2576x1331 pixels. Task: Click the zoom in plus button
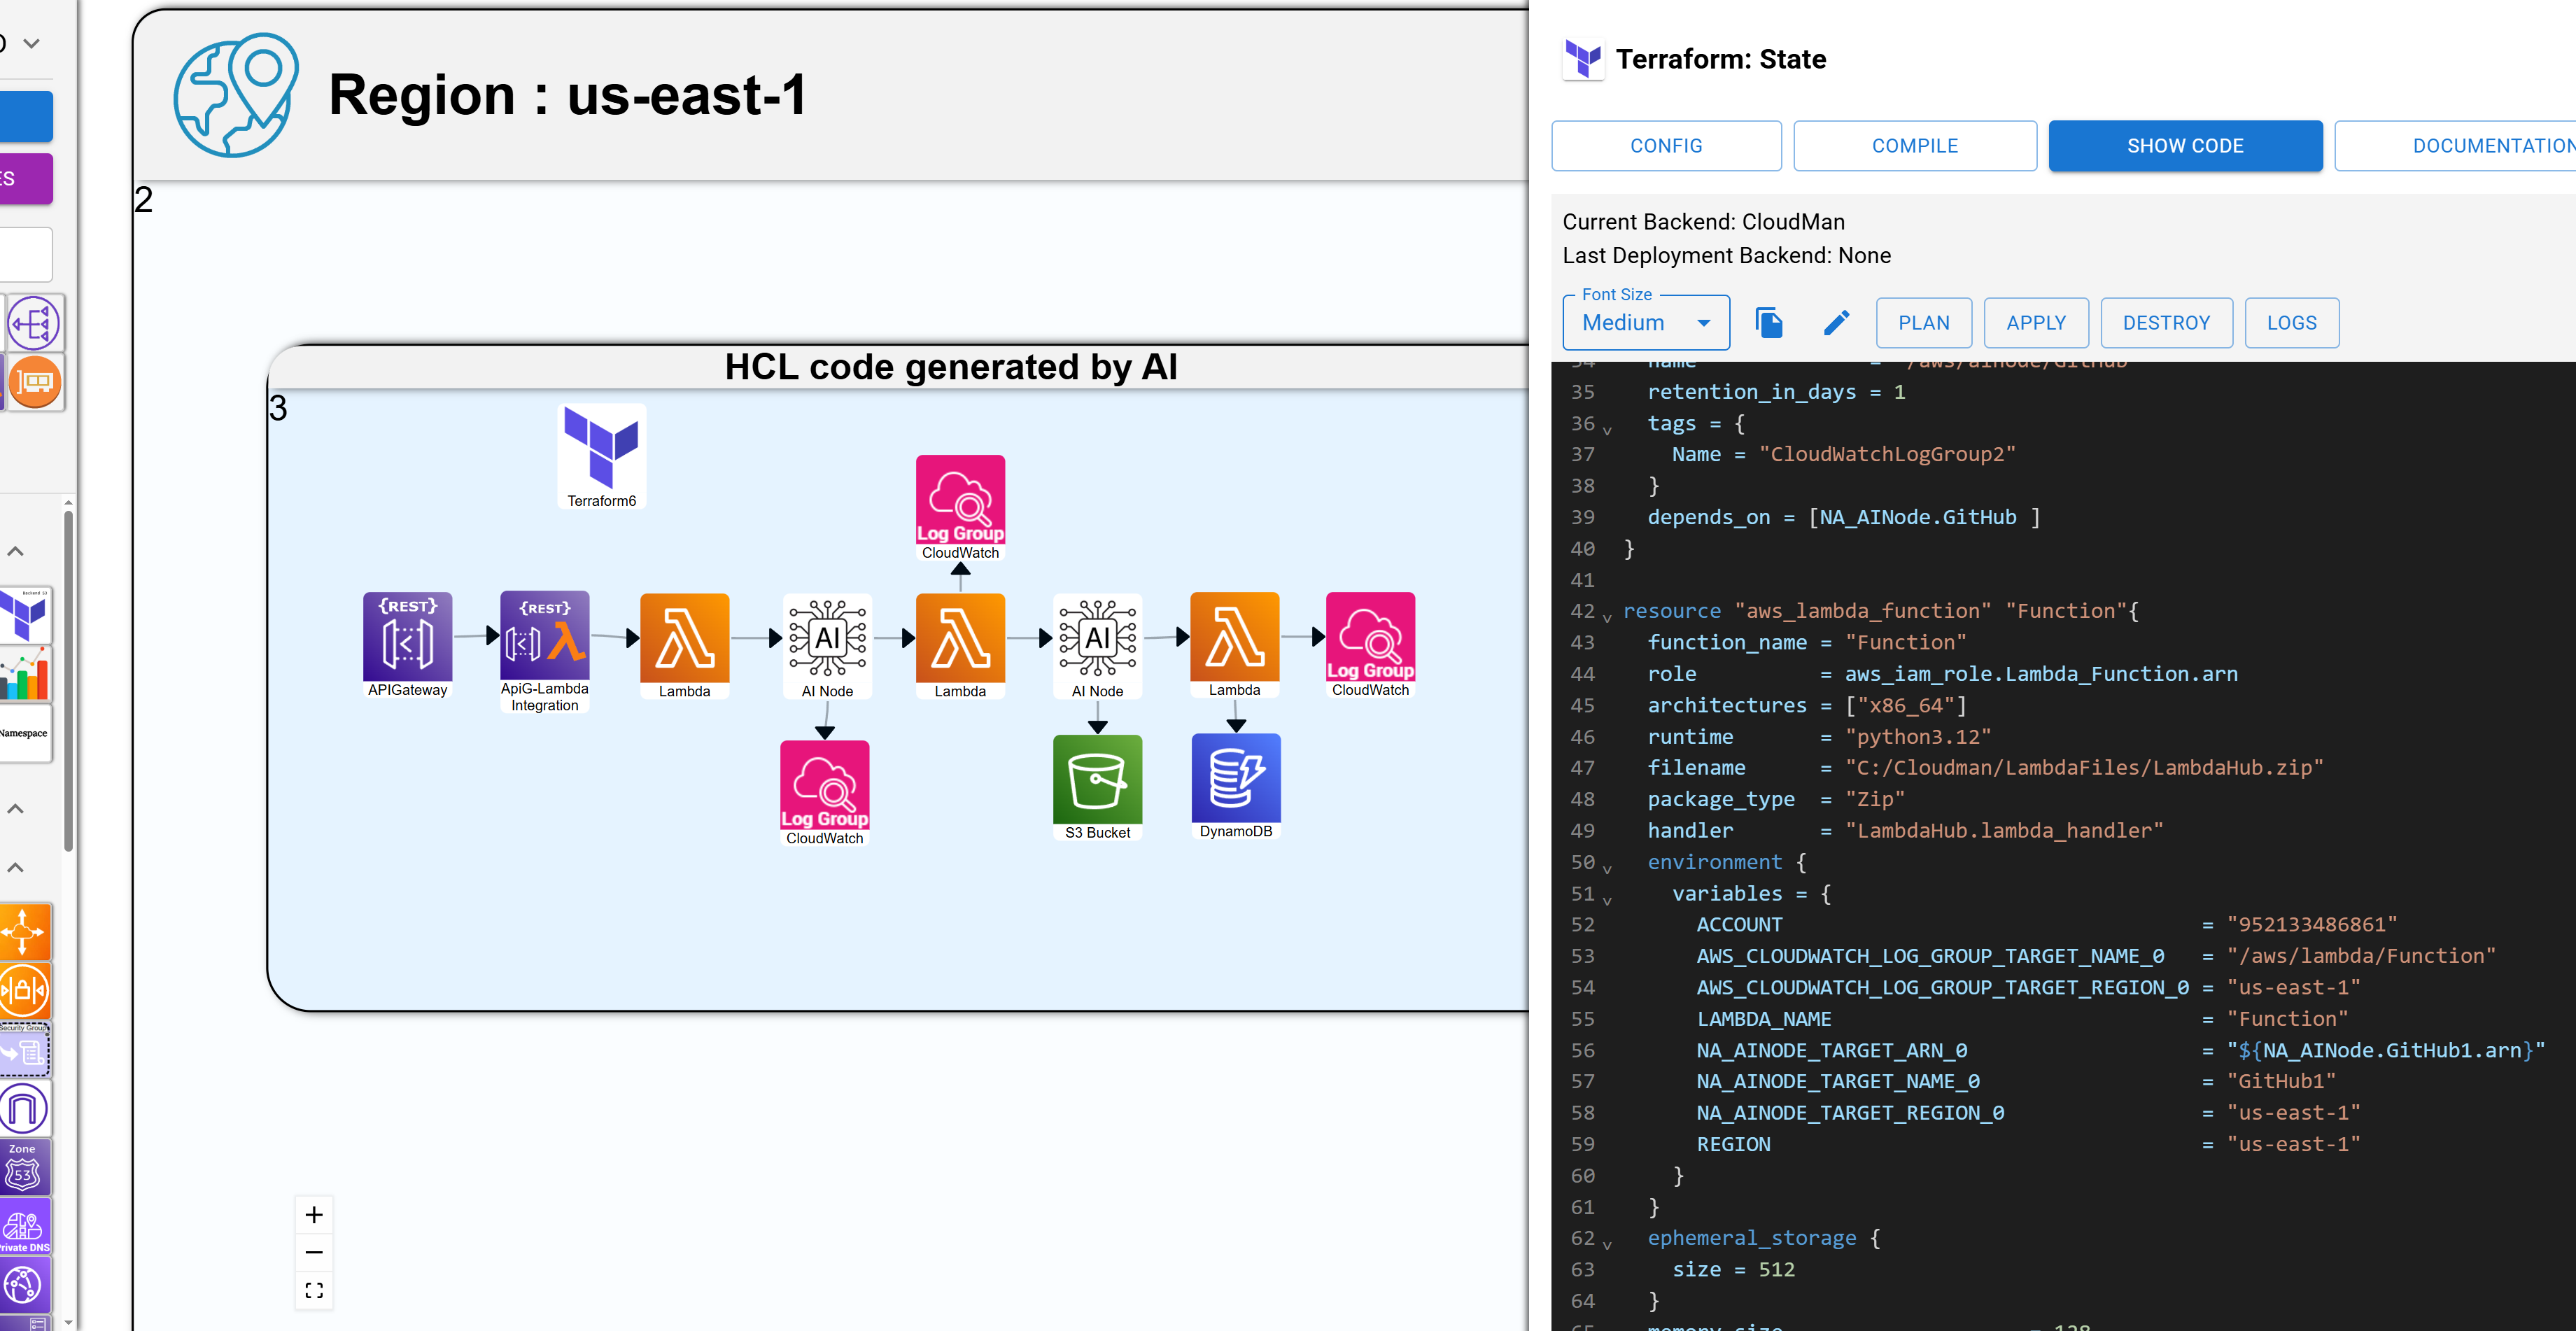[314, 1214]
